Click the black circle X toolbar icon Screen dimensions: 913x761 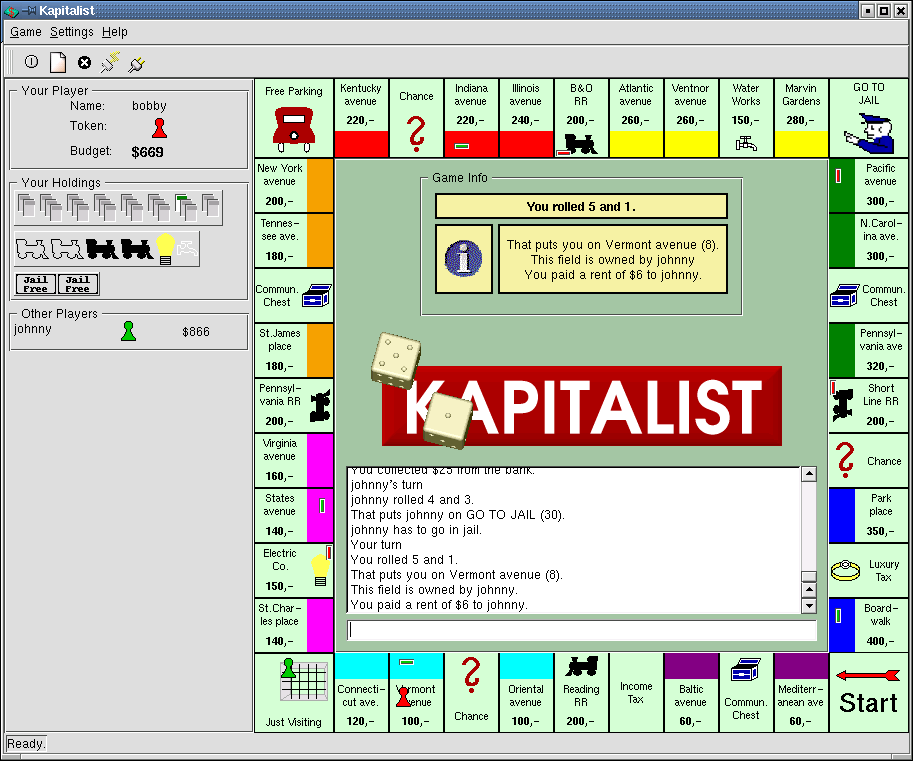(85, 62)
